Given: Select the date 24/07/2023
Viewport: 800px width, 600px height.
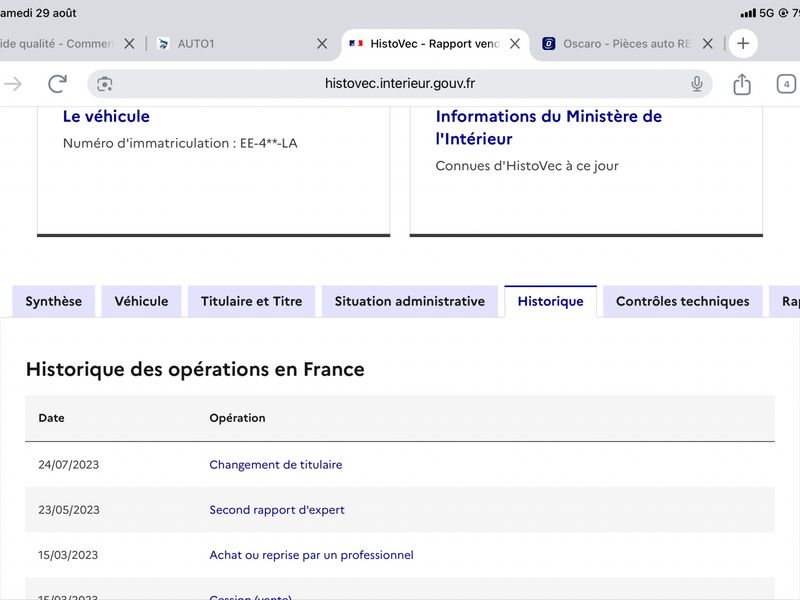Looking at the screenshot, I should pyautogui.click(x=68, y=465).
